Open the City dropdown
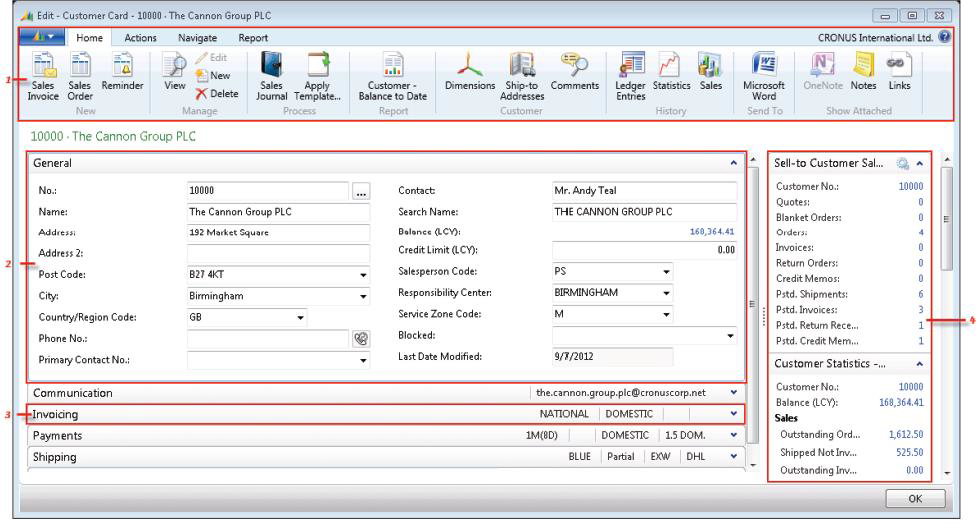The height and width of the screenshot is (525, 979). click(x=363, y=296)
